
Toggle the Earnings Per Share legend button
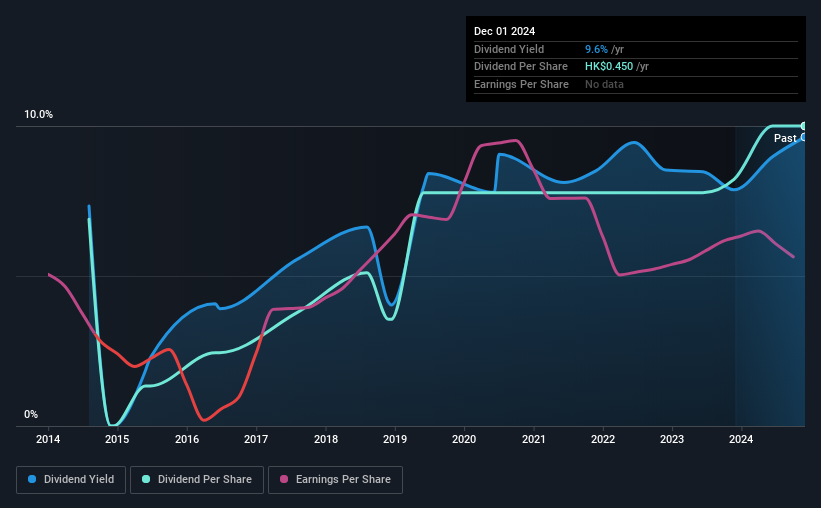pyautogui.click(x=335, y=480)
